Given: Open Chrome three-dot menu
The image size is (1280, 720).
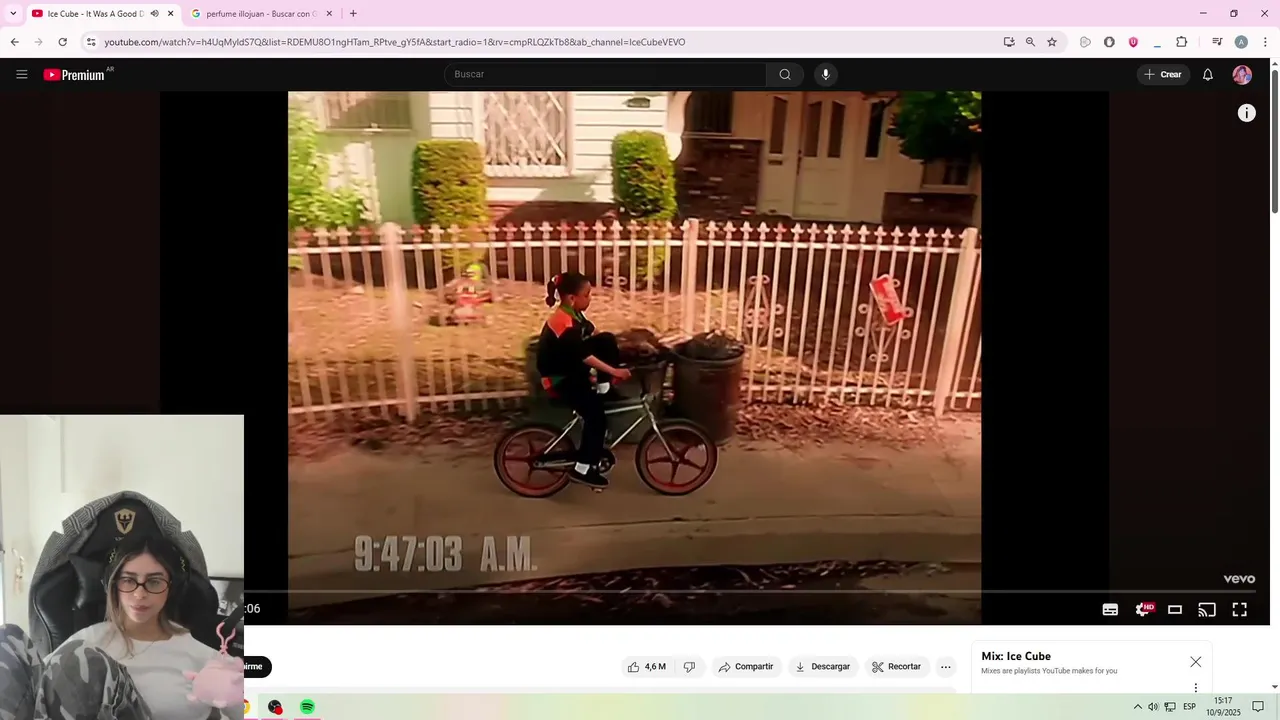Looking at the screenshot, I should click(x=1265, y=42).
